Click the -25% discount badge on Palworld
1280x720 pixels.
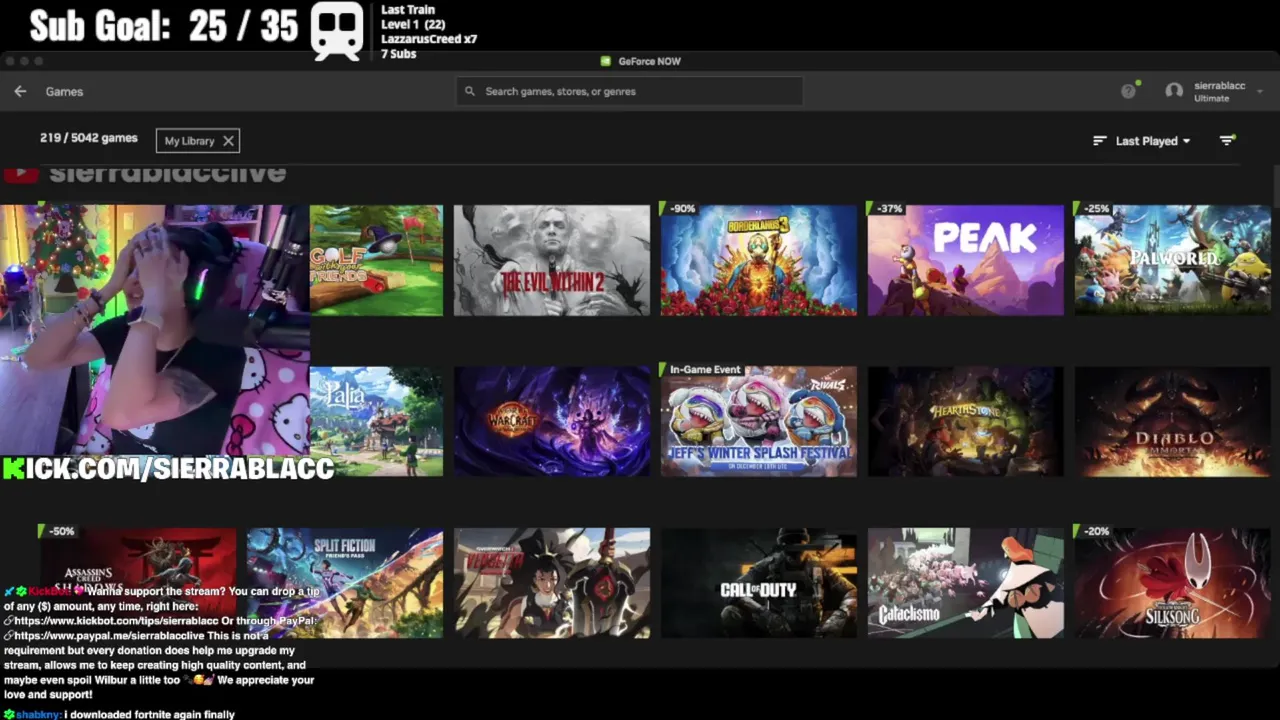pos(1096,209)
